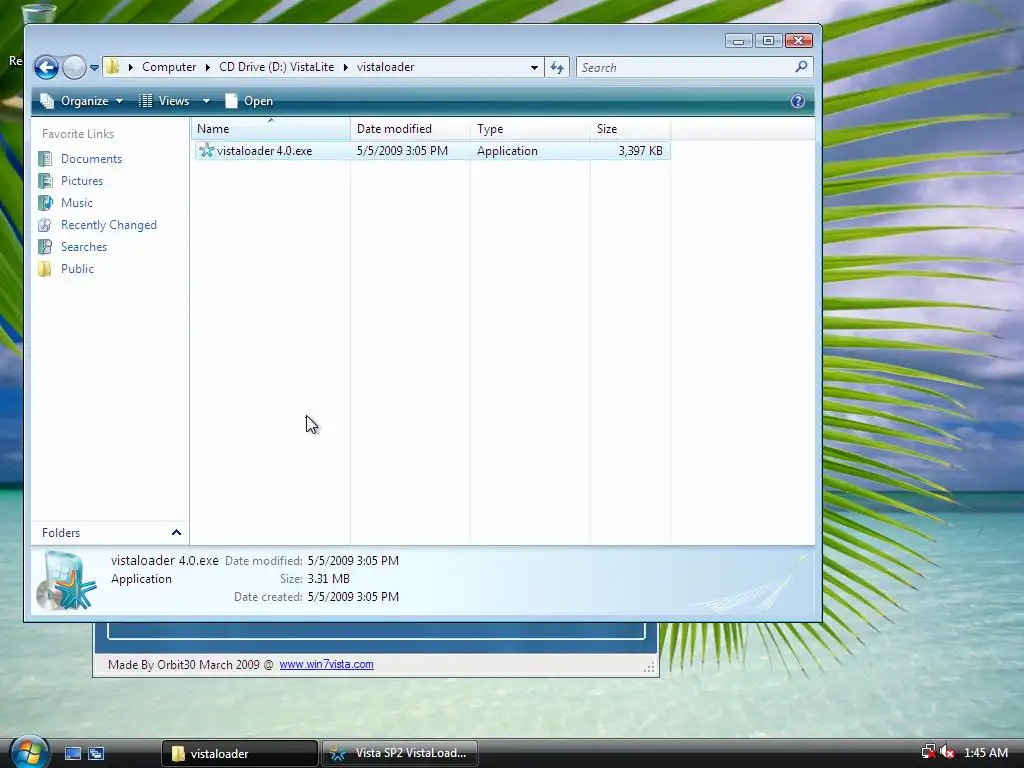The width and height of the screenshot is (1024, 768).
Task: Click the large preview icon in details pane
Action: point(66,581)
